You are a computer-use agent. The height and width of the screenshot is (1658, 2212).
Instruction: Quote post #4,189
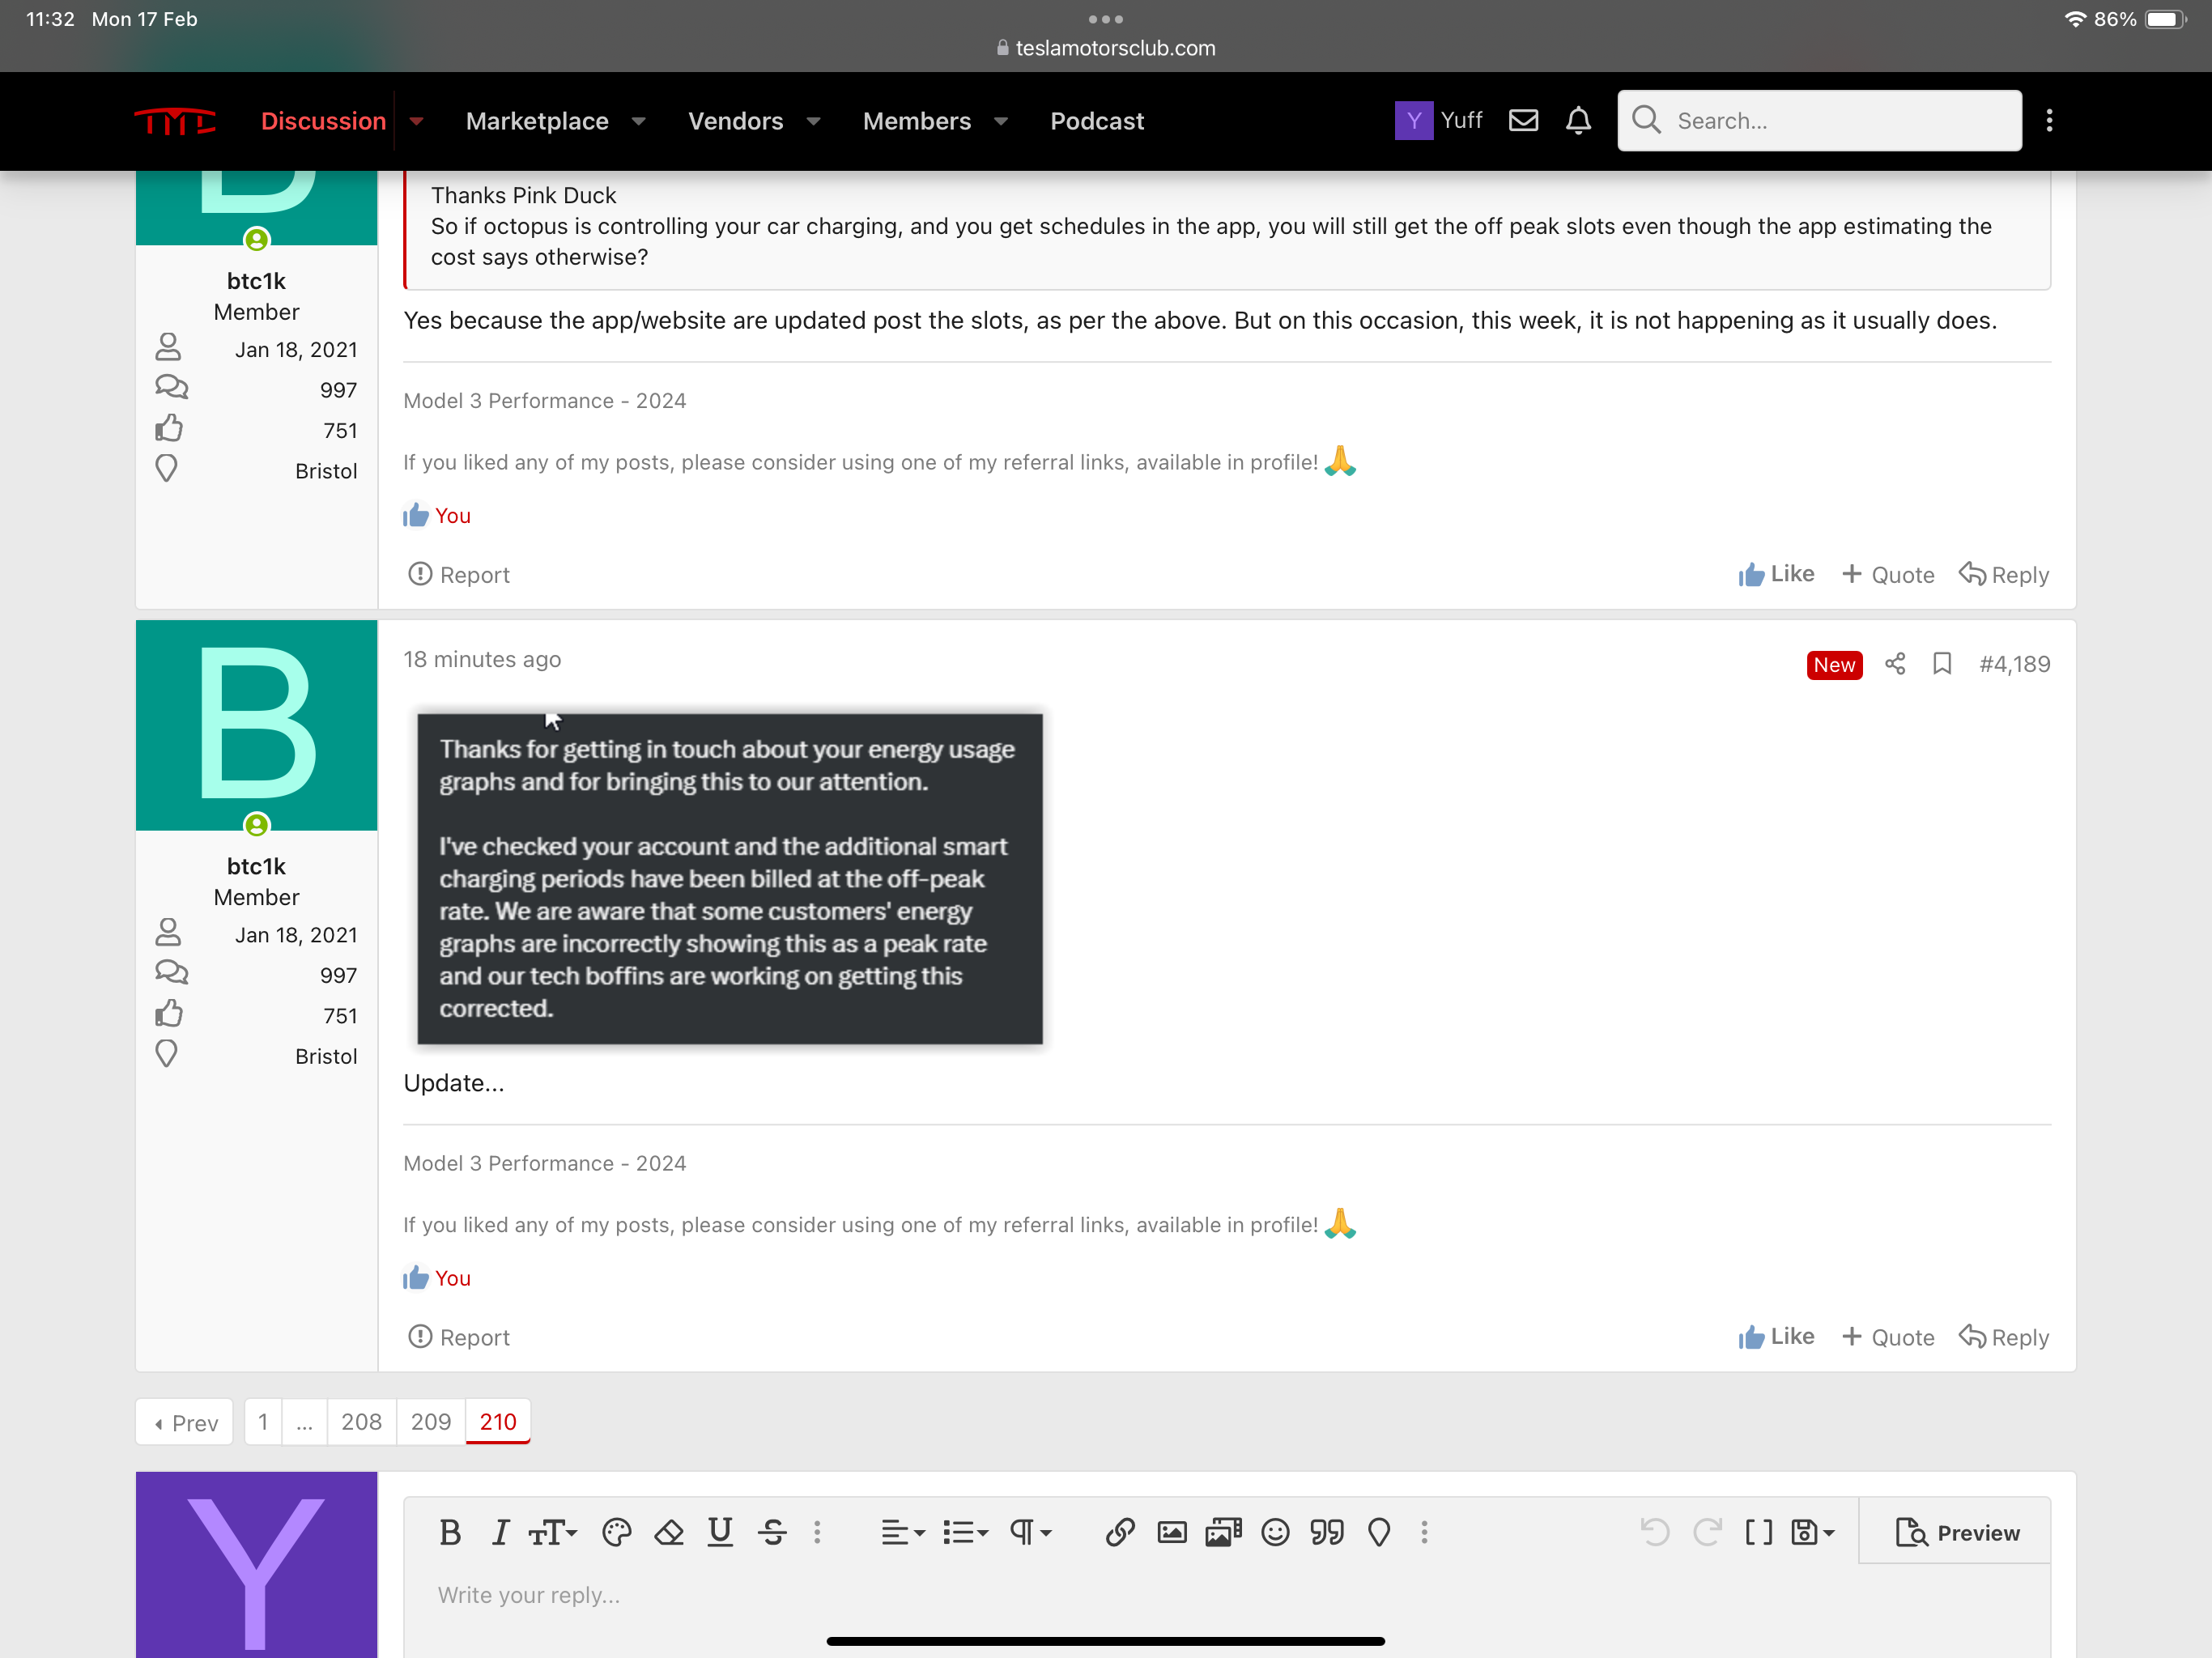(1888, 1337)
